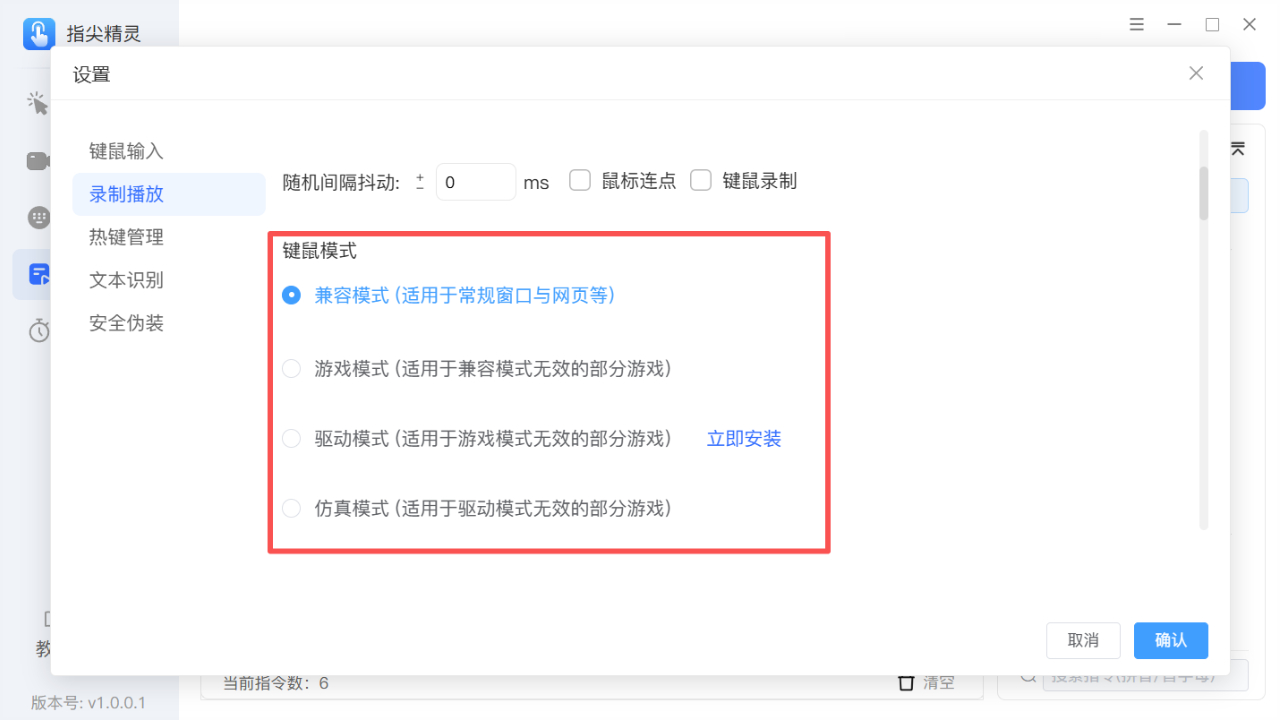Select the 录制播放 settings section

pyautogui.click(x=168, y=194)
